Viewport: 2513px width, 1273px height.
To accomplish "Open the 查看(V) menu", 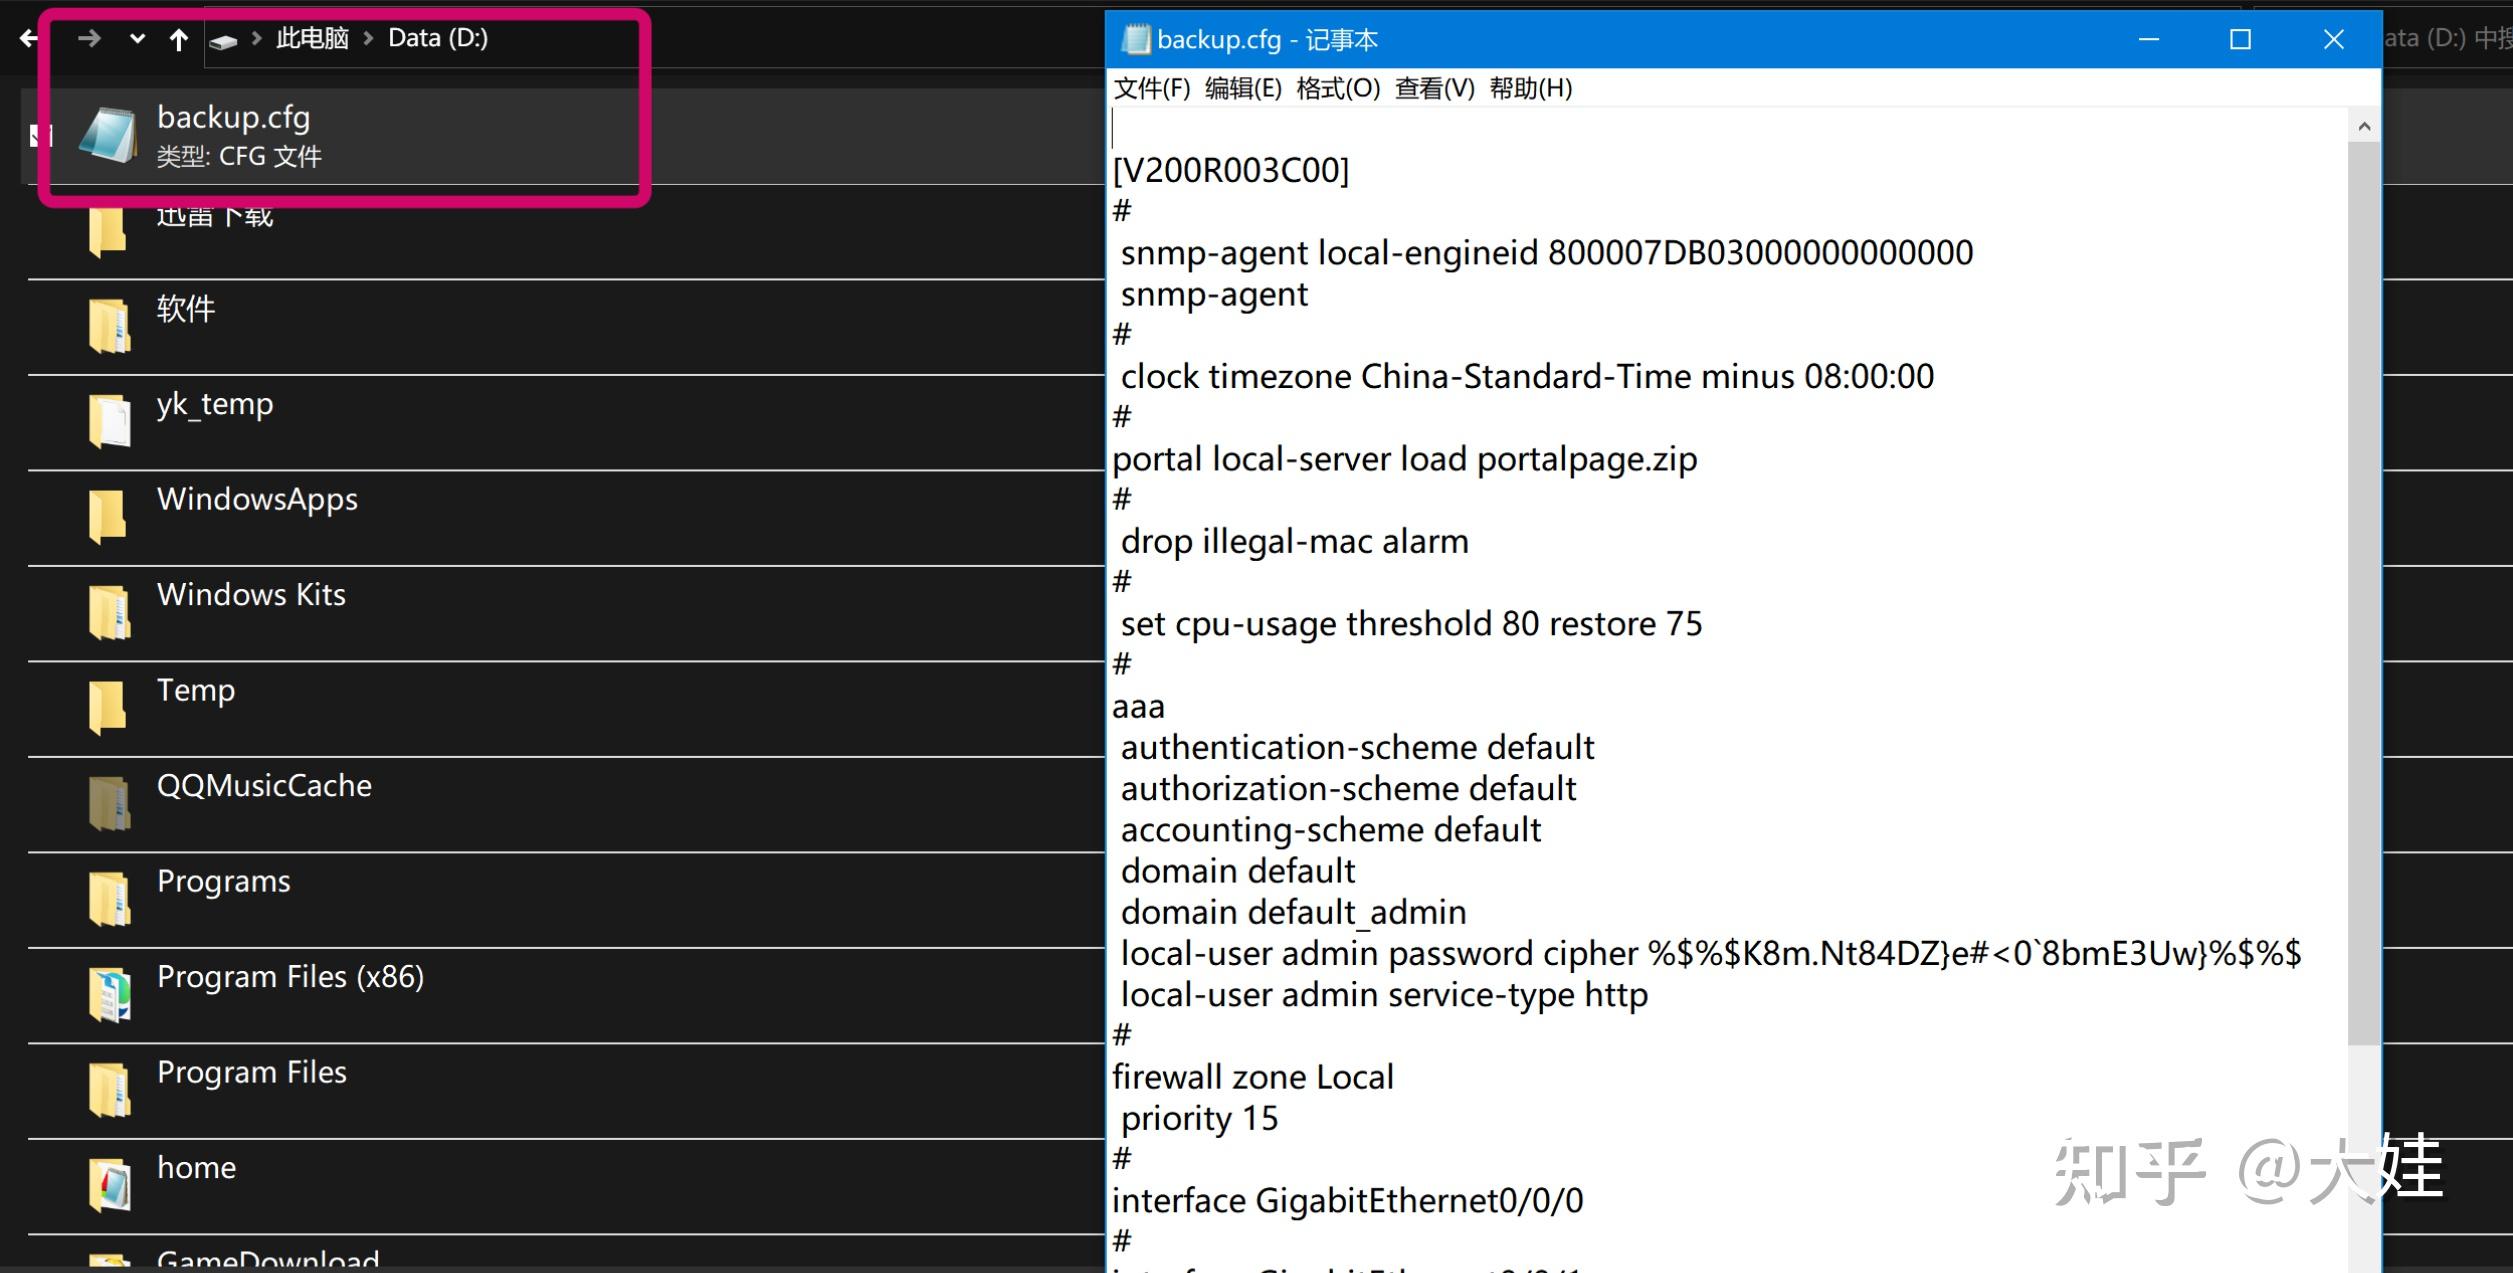I will pyautogui.click(x=1434, y=89).
